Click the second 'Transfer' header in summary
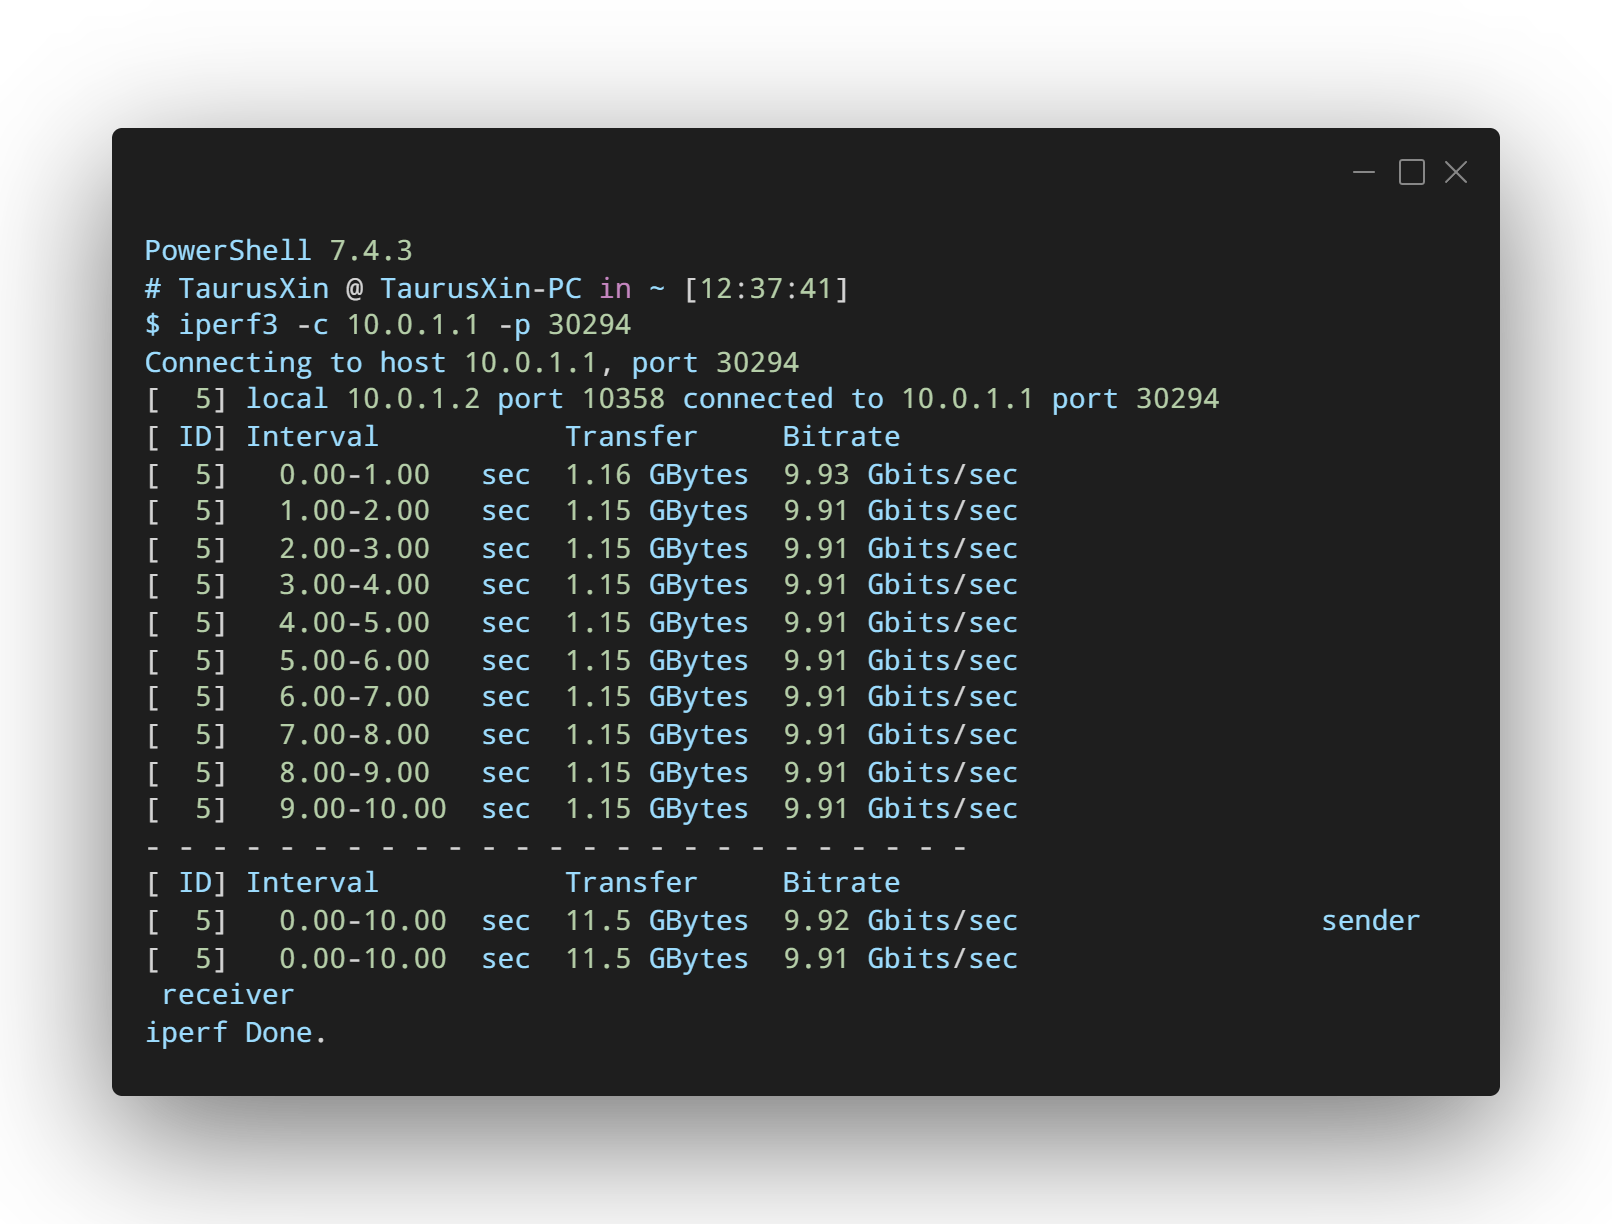This screenshot has width=1612, height=1224. [631, 882]
